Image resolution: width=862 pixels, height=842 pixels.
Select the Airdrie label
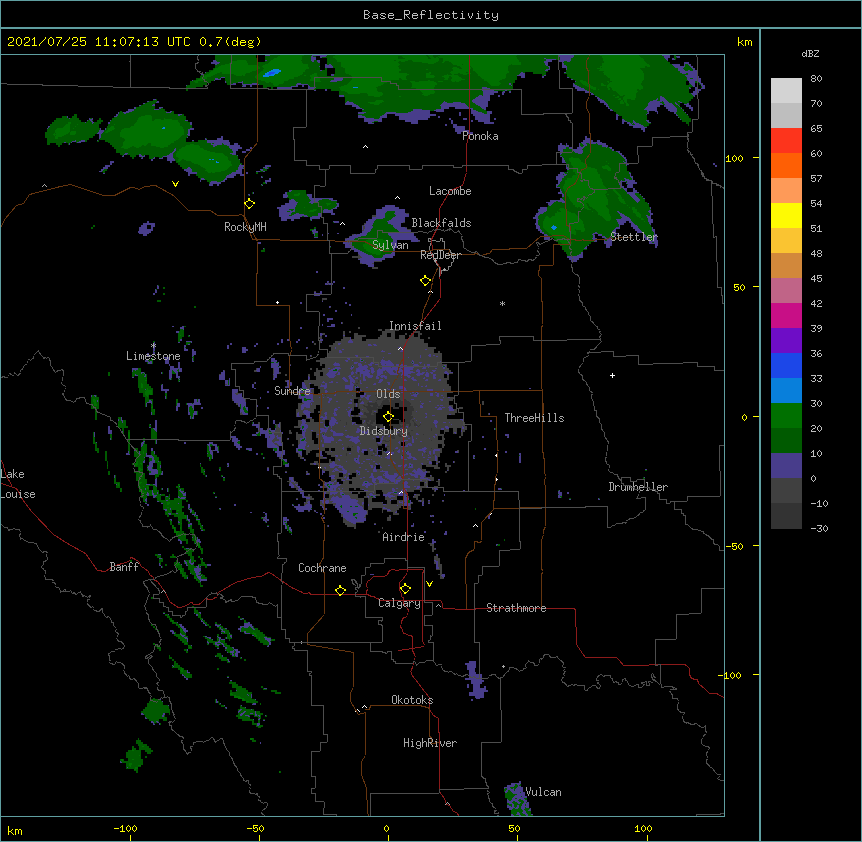[404, 537]
